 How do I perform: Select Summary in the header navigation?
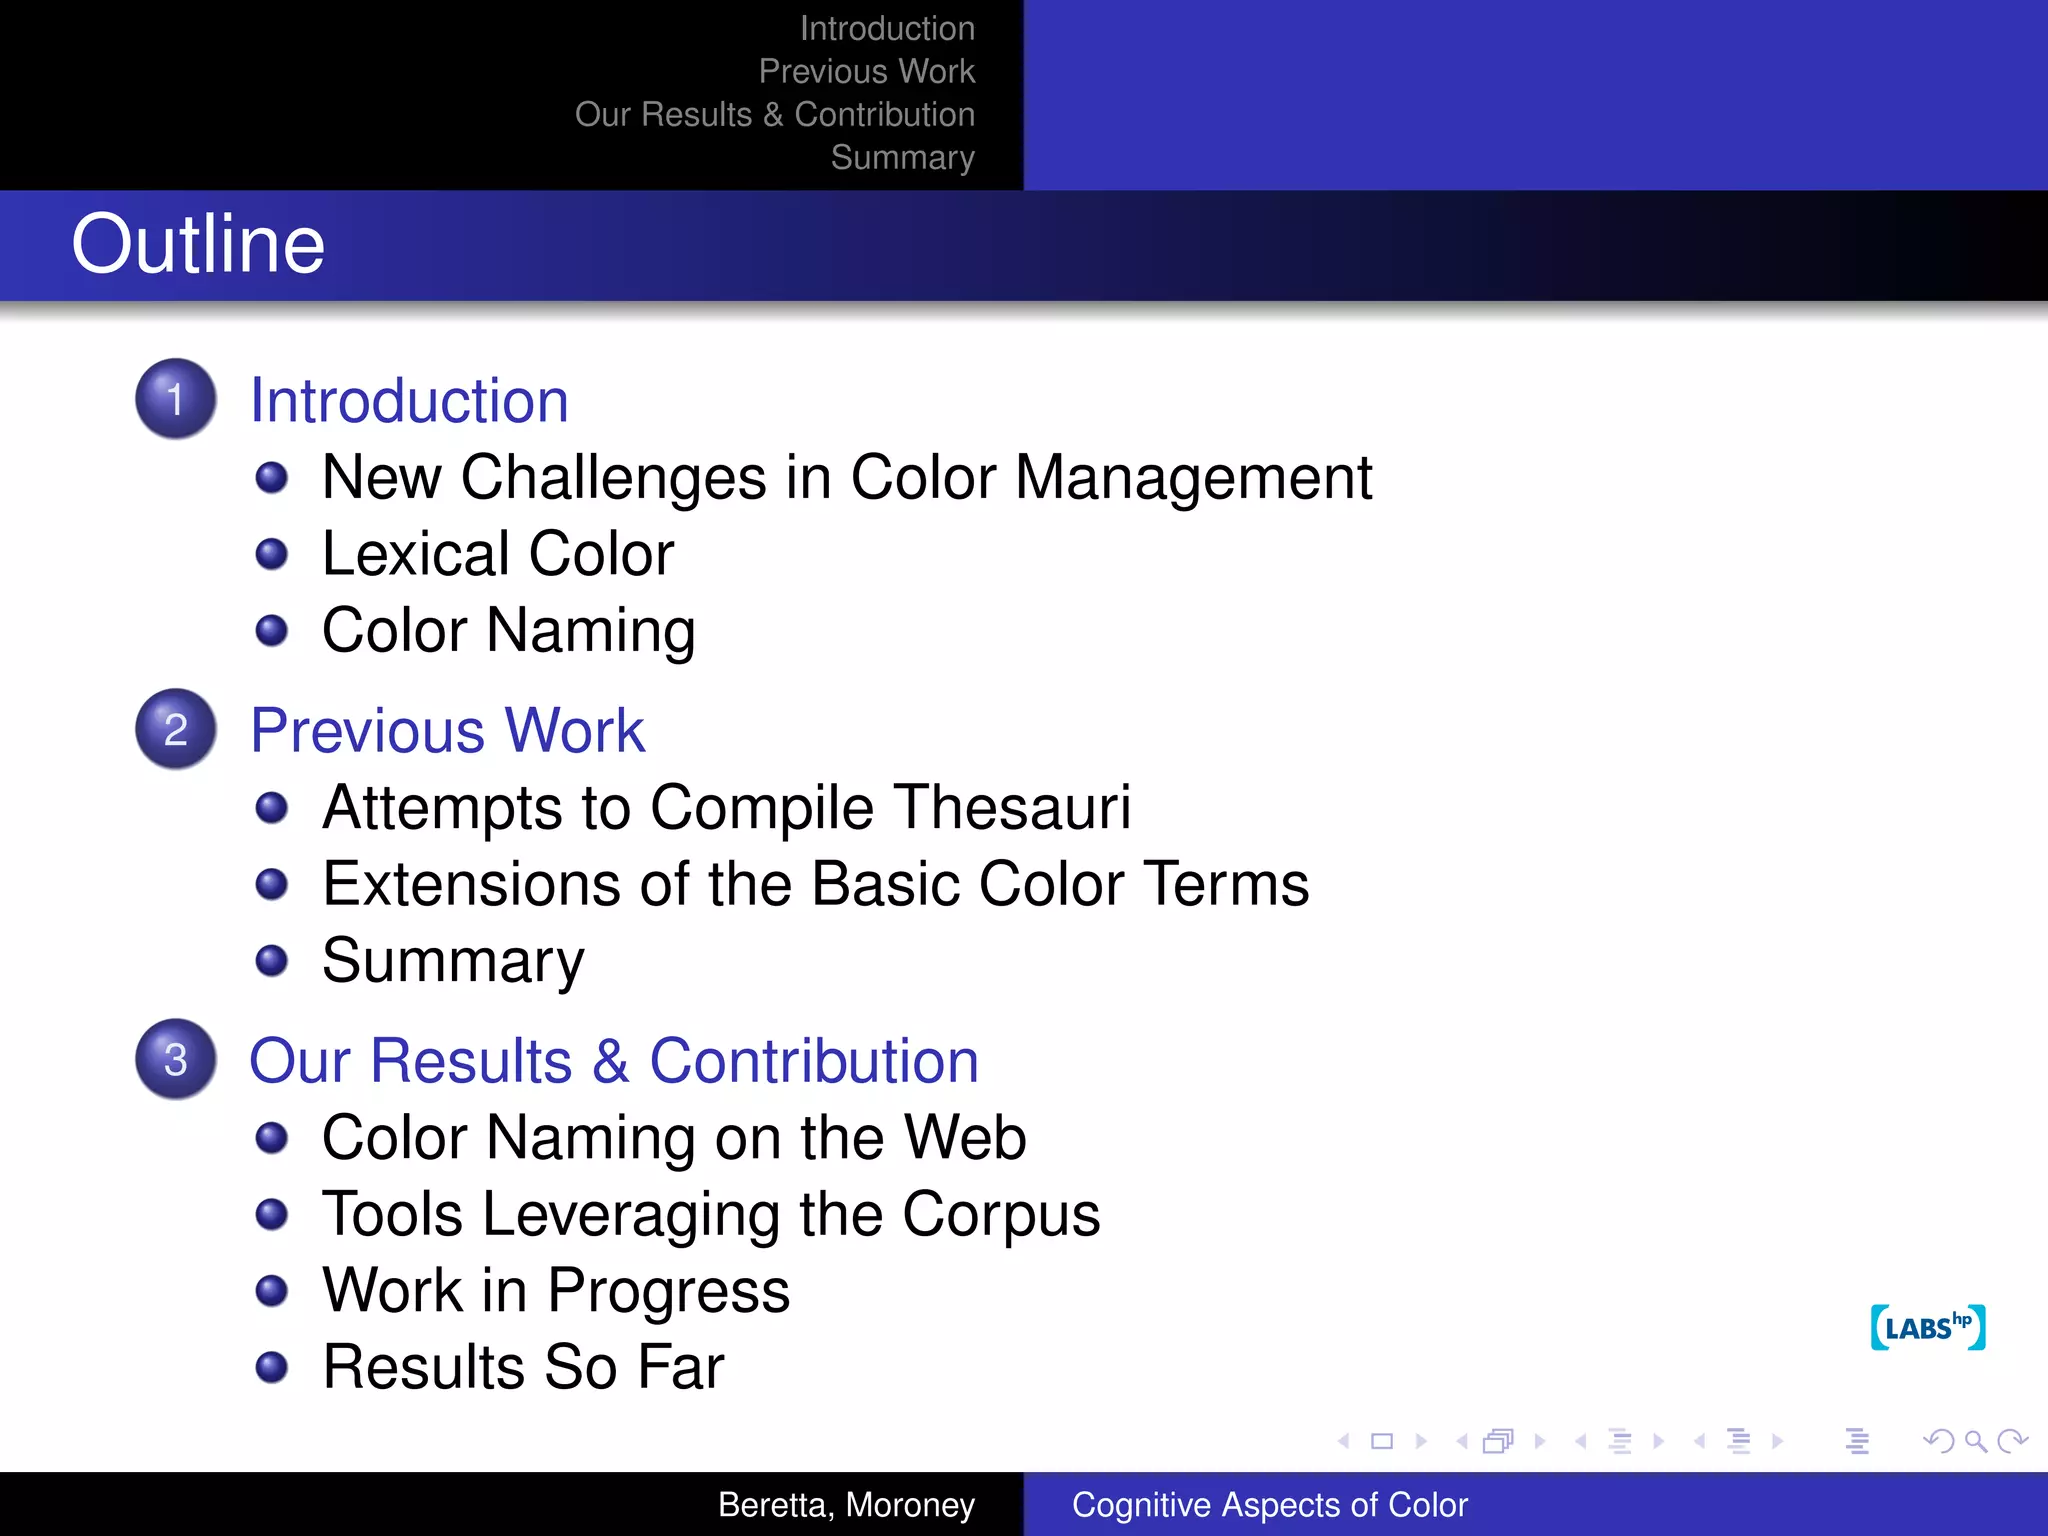[902, 157]
